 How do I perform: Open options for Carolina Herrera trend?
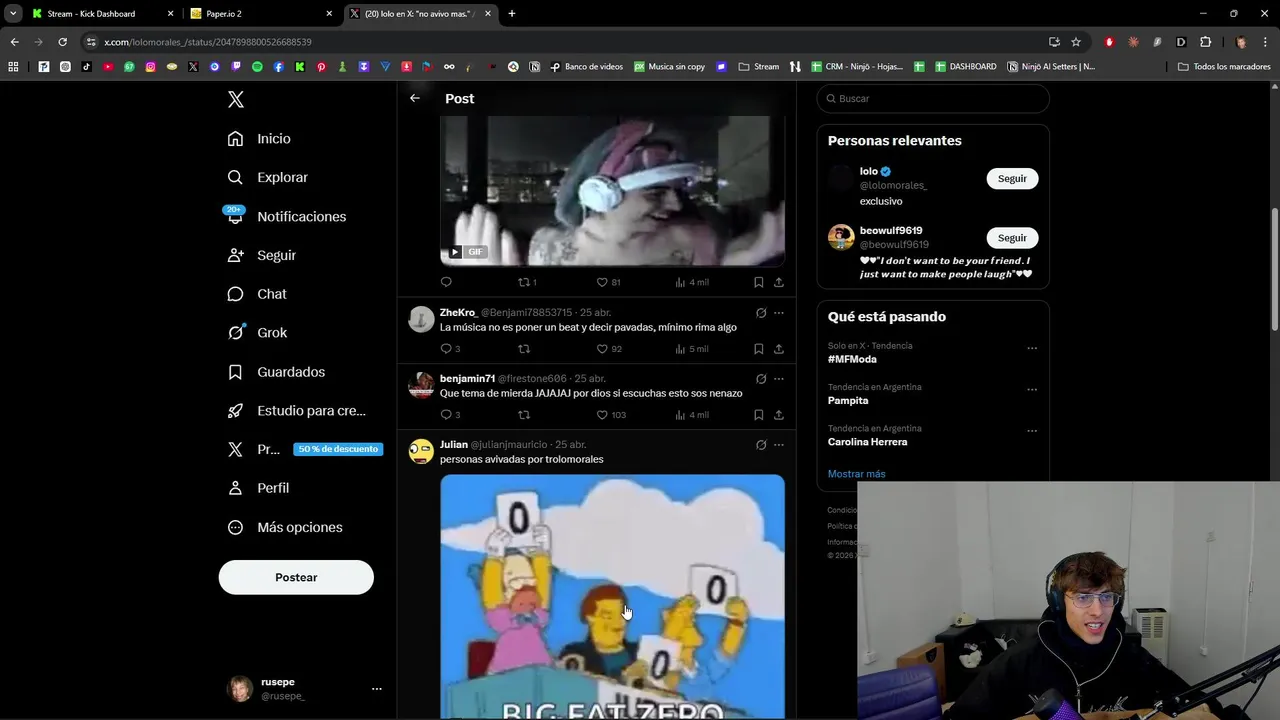[x=1032, y=431]
